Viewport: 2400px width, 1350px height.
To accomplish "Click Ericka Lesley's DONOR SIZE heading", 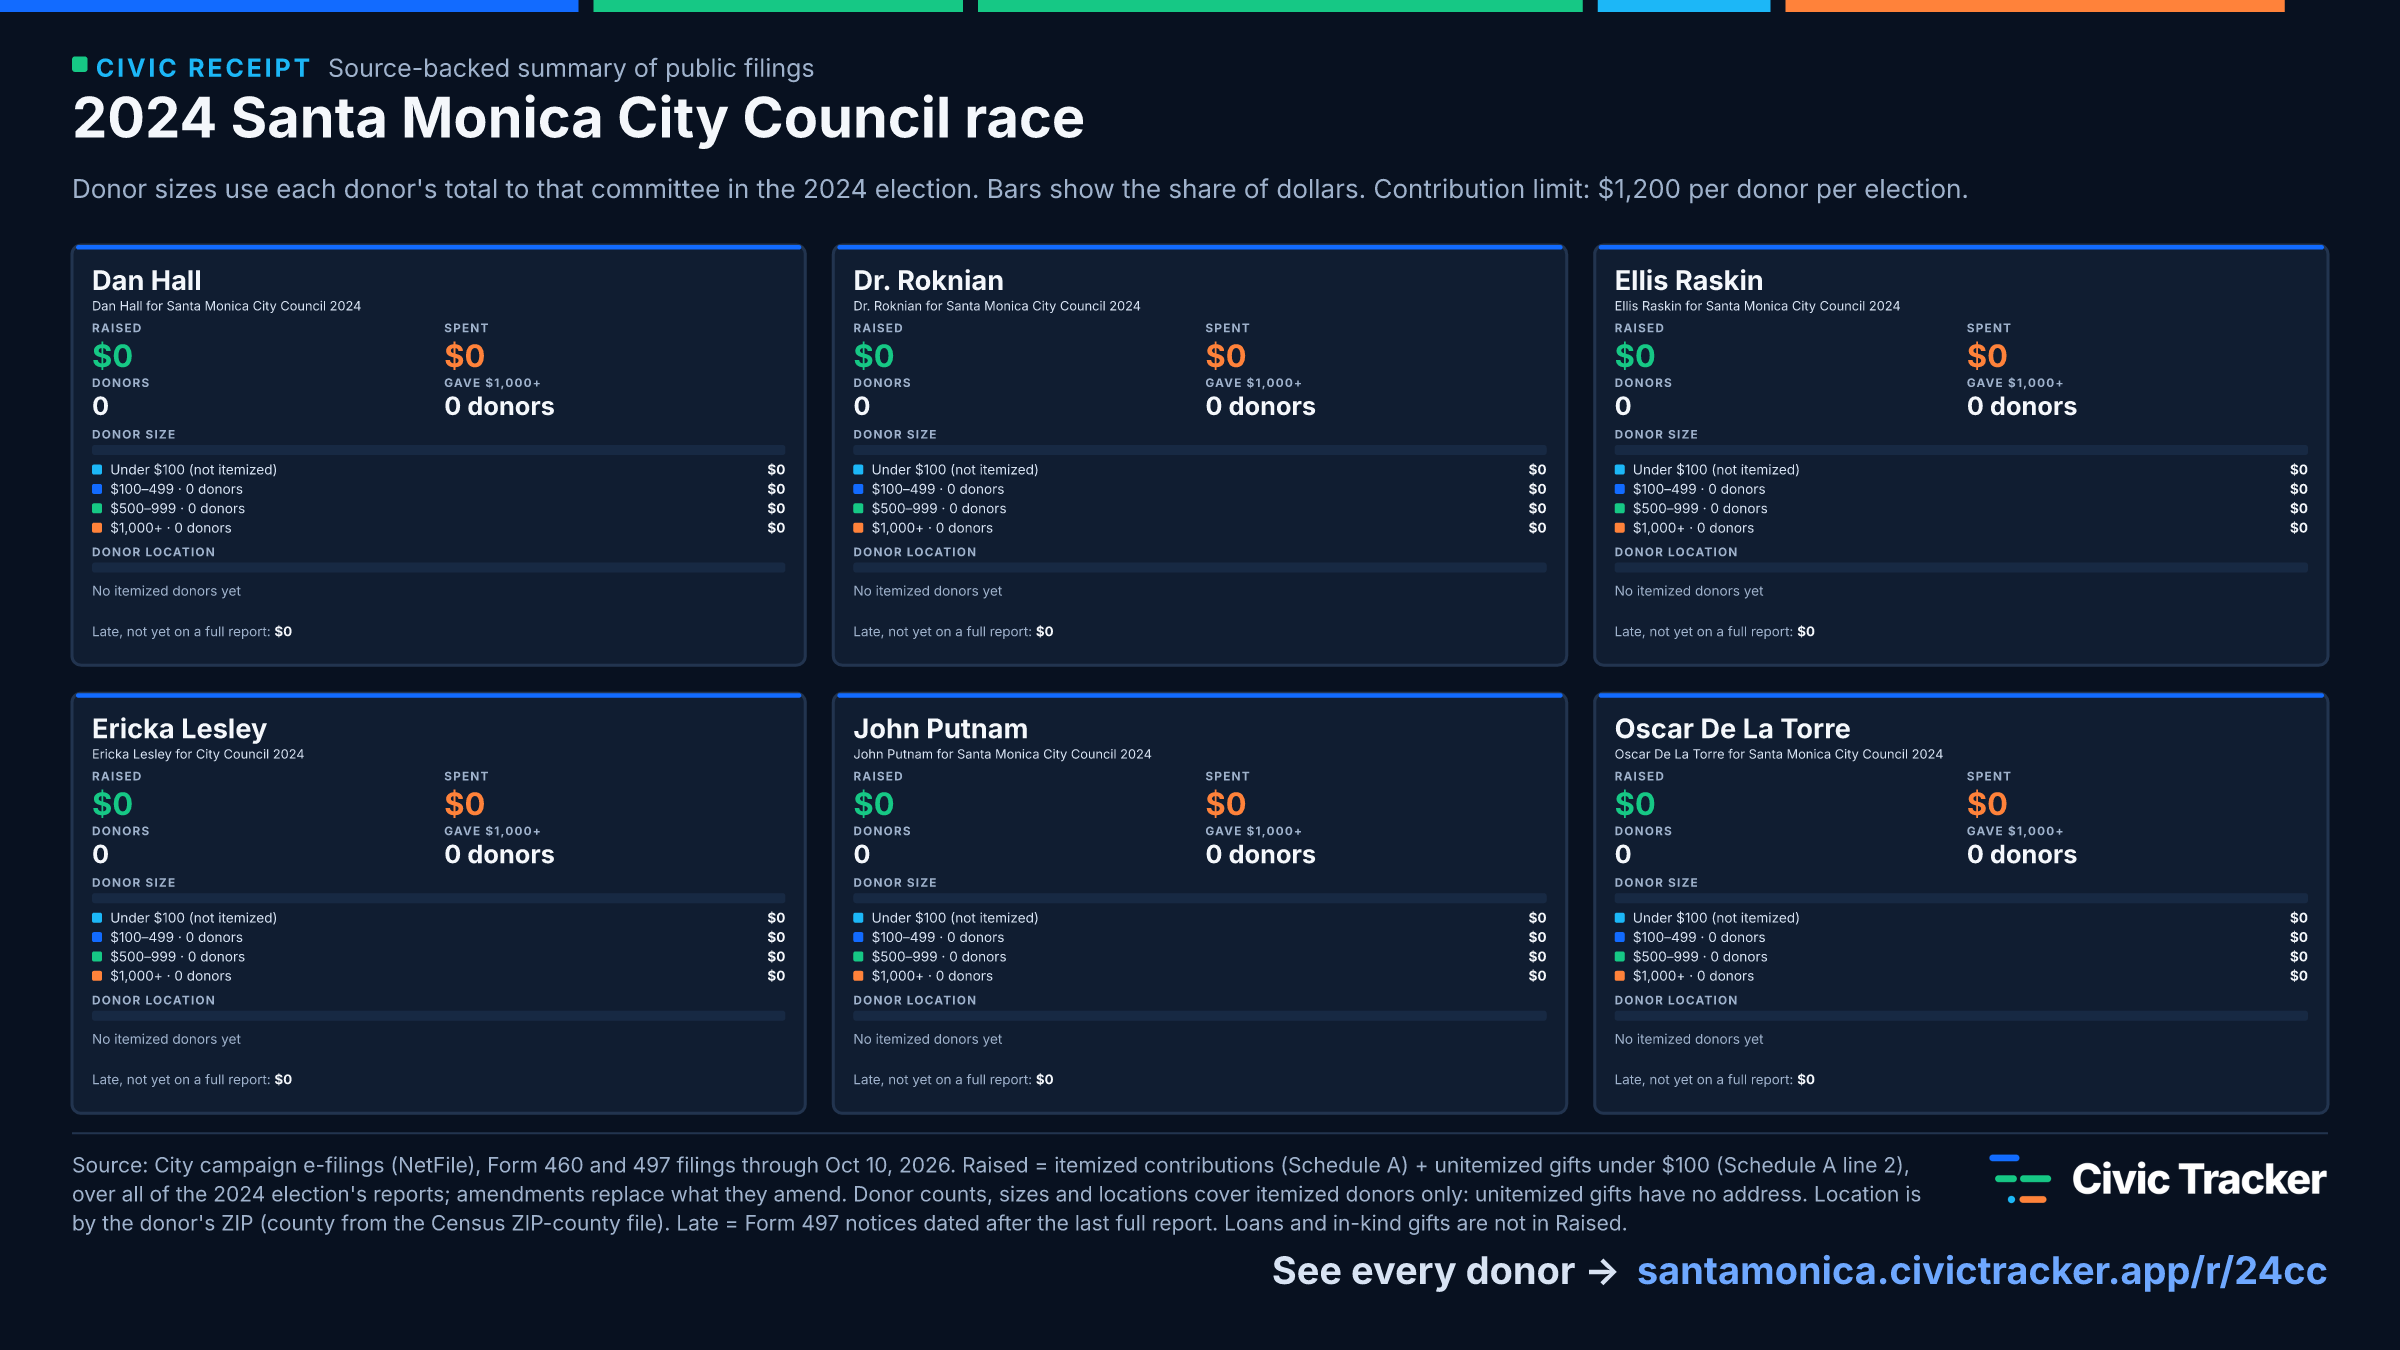I will coord(134,883).
